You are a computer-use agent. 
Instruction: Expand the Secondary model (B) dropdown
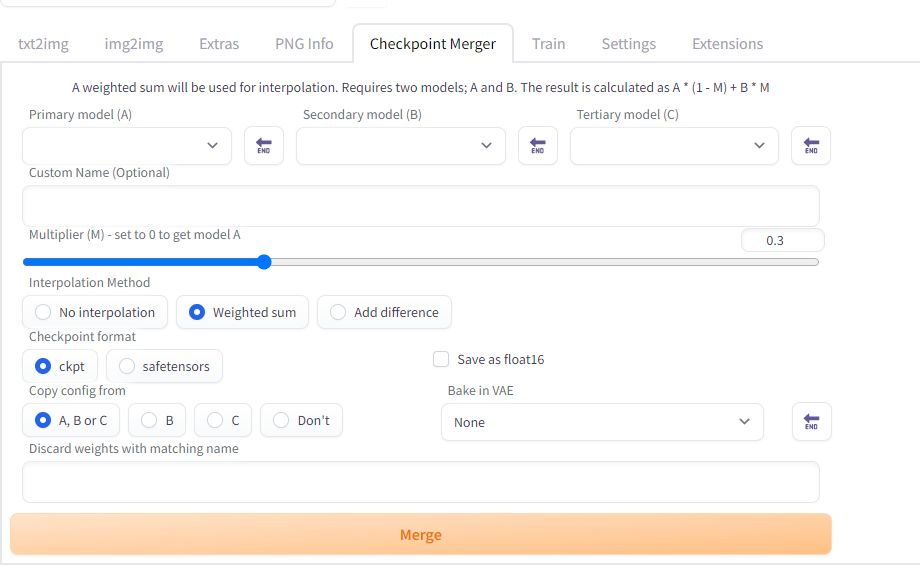401,146
